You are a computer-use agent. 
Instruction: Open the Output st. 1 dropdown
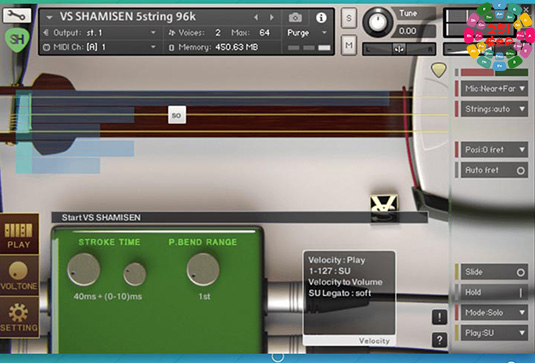100,33
